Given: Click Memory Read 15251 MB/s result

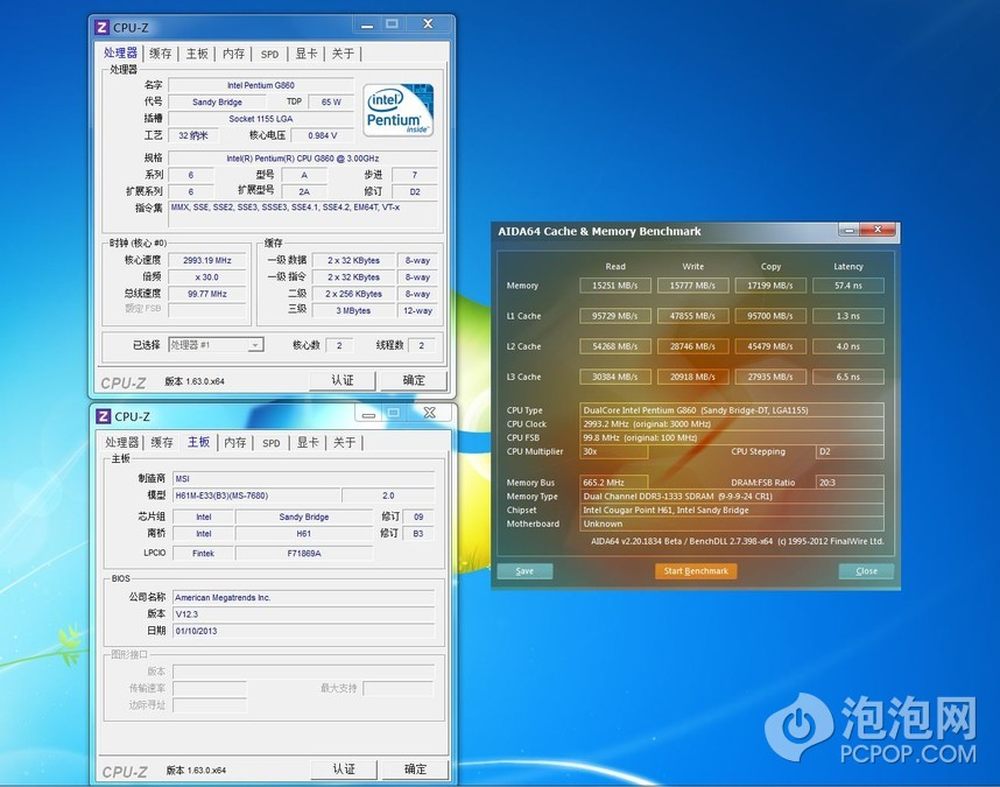Looking at the screenshot, I should [x=615, y=286].
